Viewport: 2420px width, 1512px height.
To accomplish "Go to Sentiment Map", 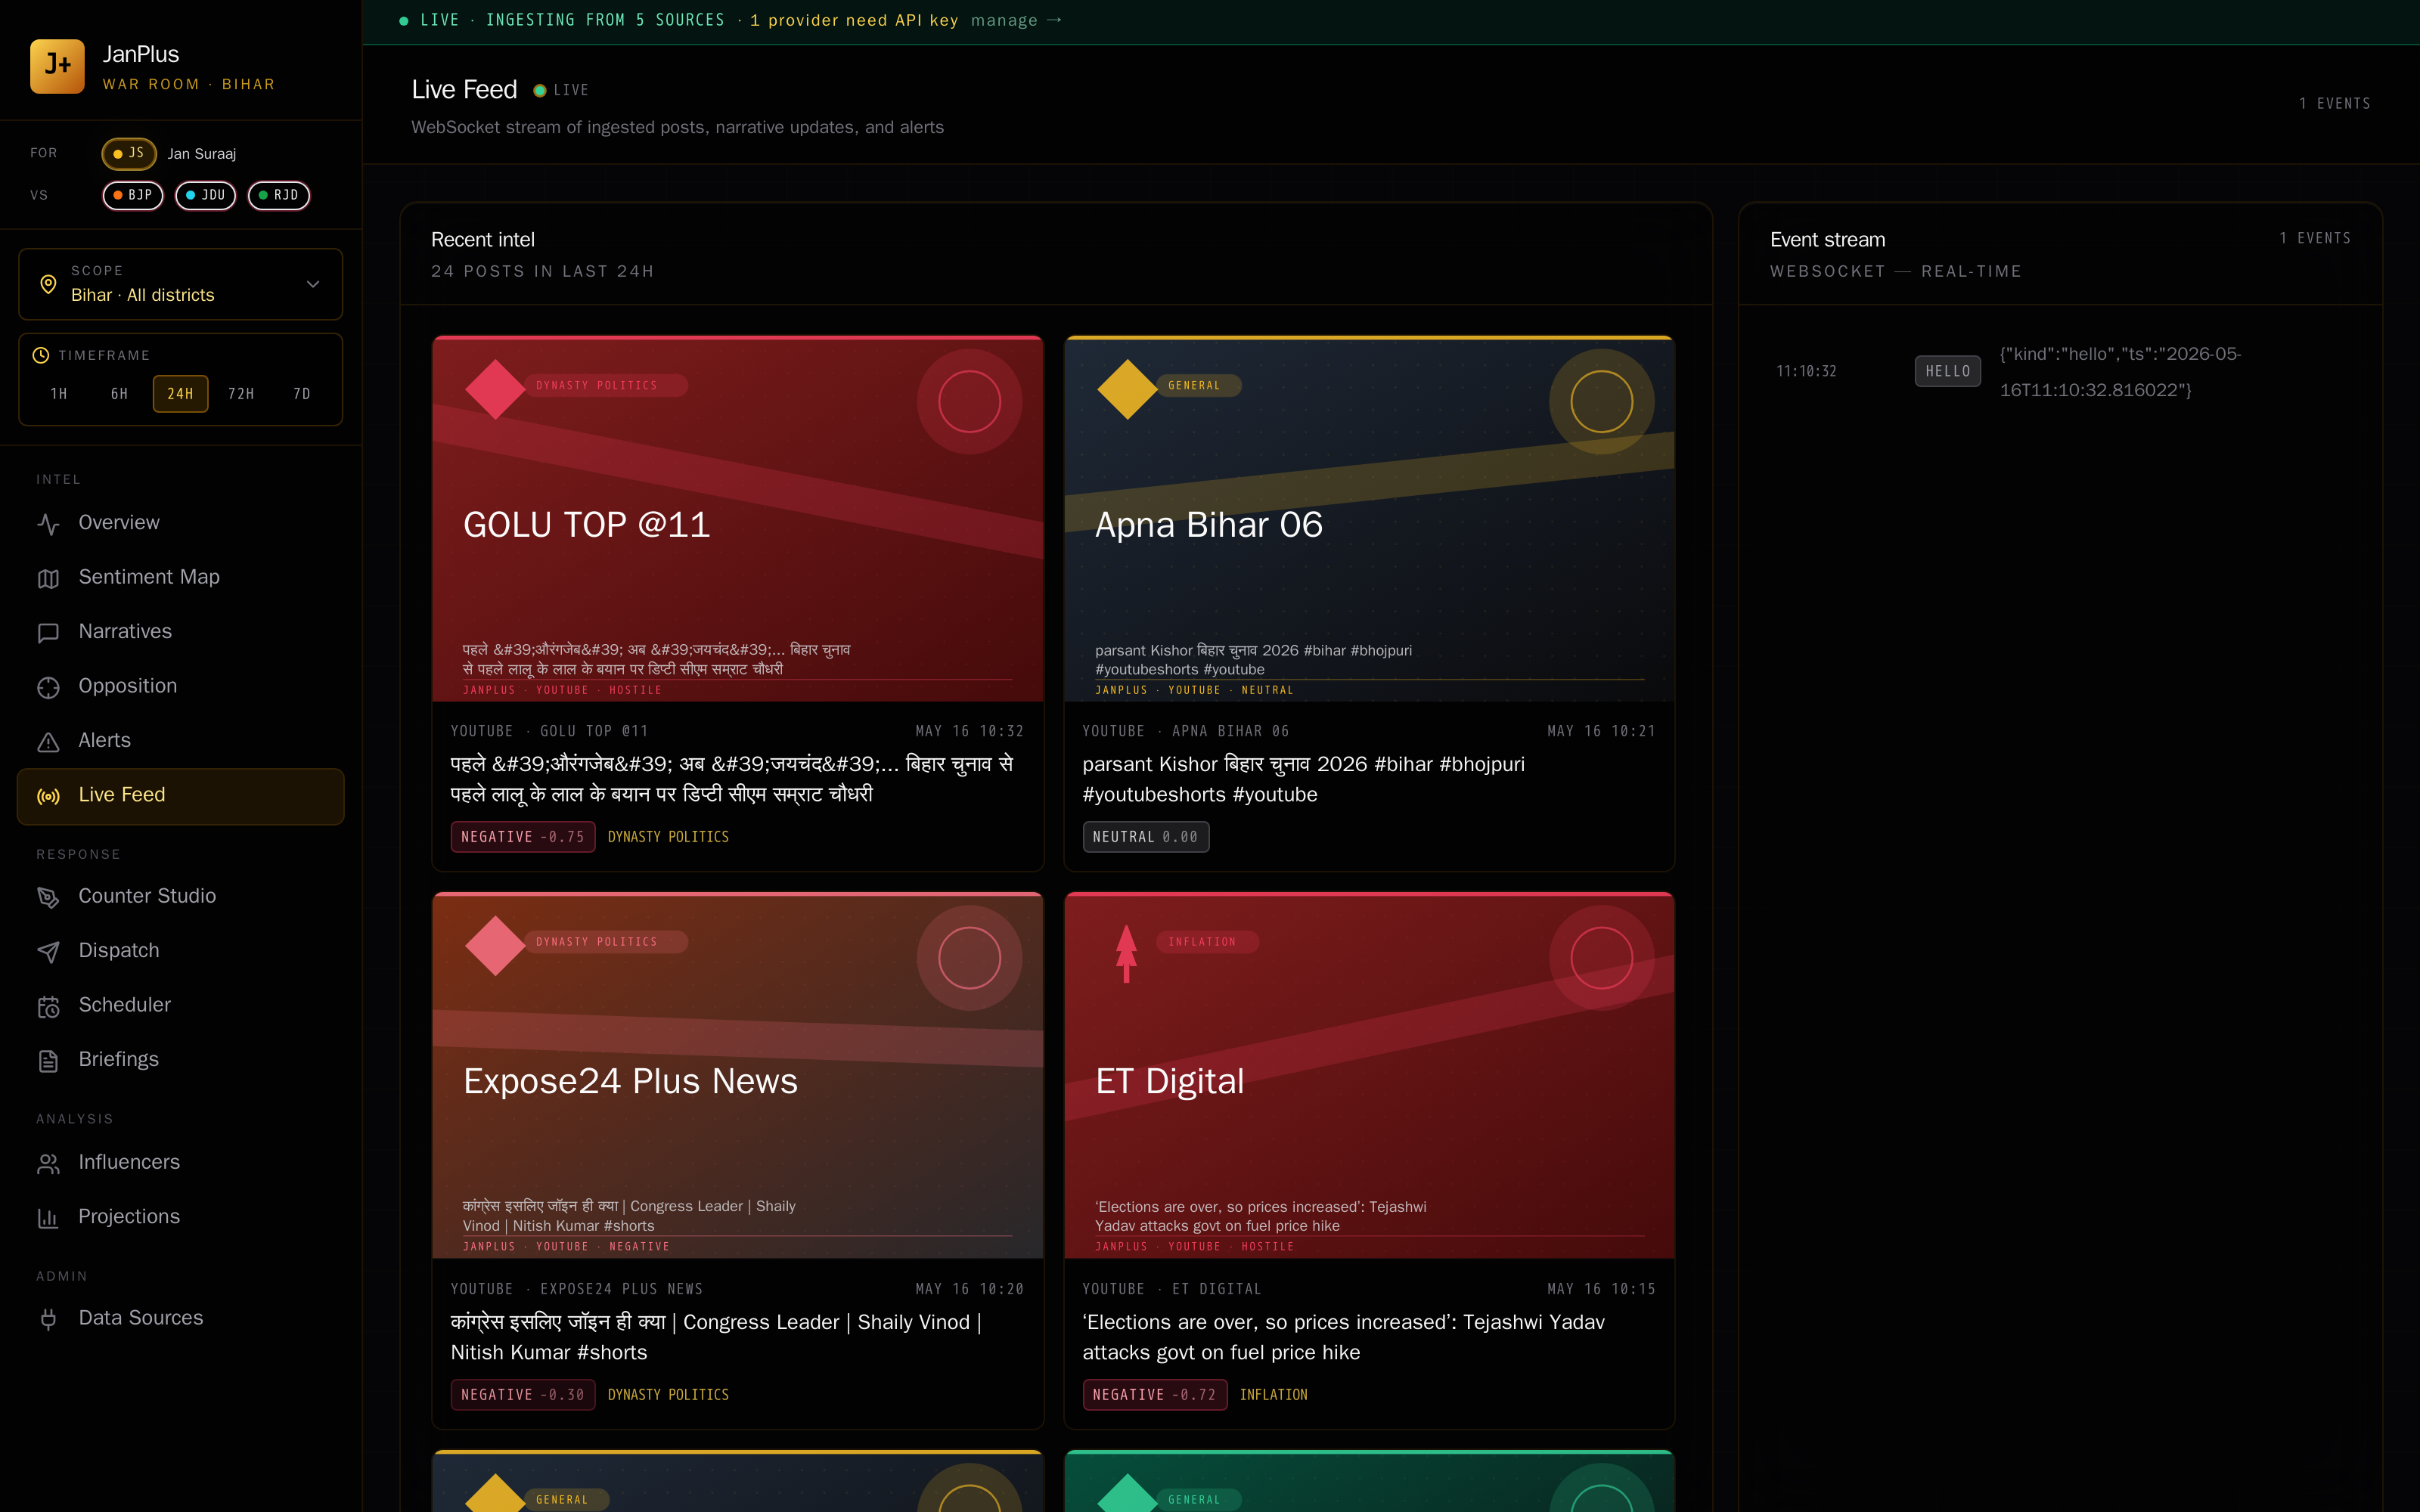I will (x=181, y=578).
